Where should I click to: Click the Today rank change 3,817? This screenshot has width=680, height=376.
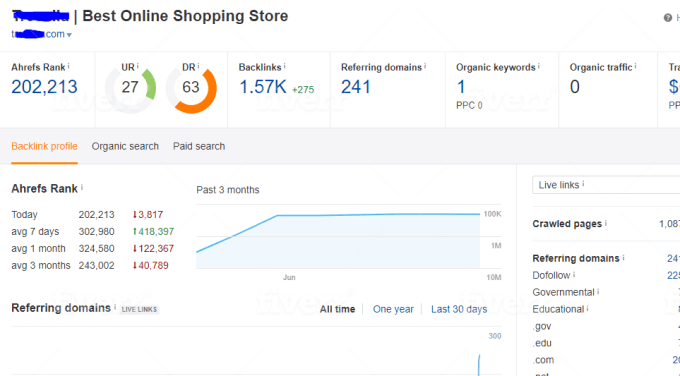pos(148,215)
